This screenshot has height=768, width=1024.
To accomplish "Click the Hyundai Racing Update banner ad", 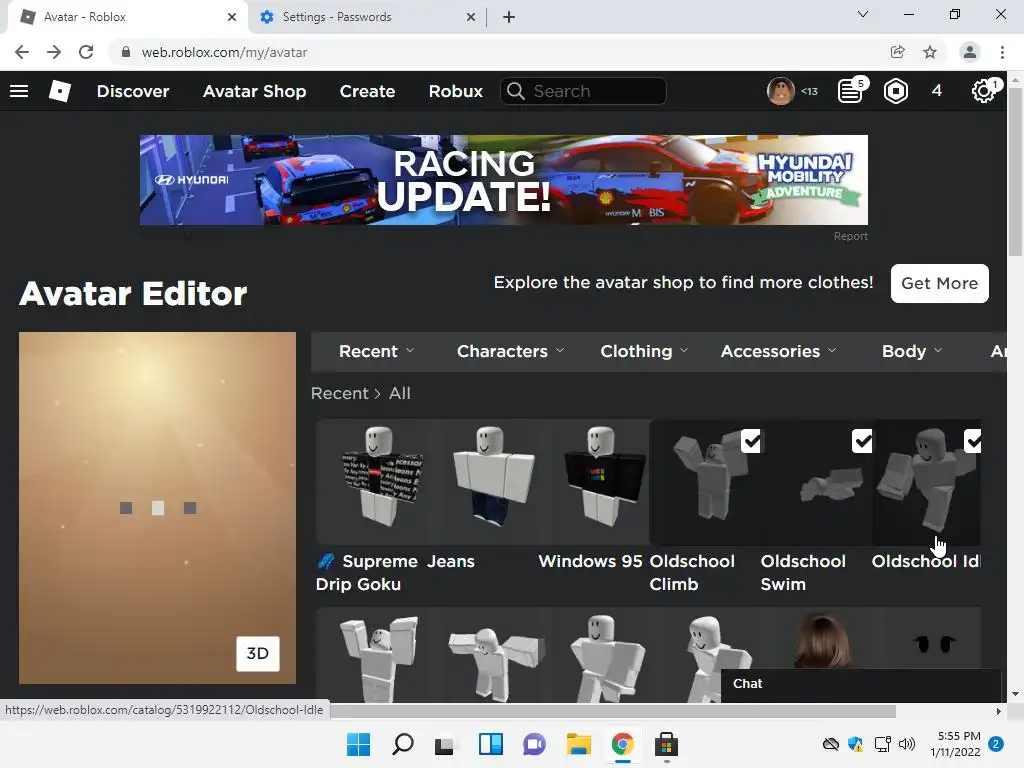I will click(504, 180).
